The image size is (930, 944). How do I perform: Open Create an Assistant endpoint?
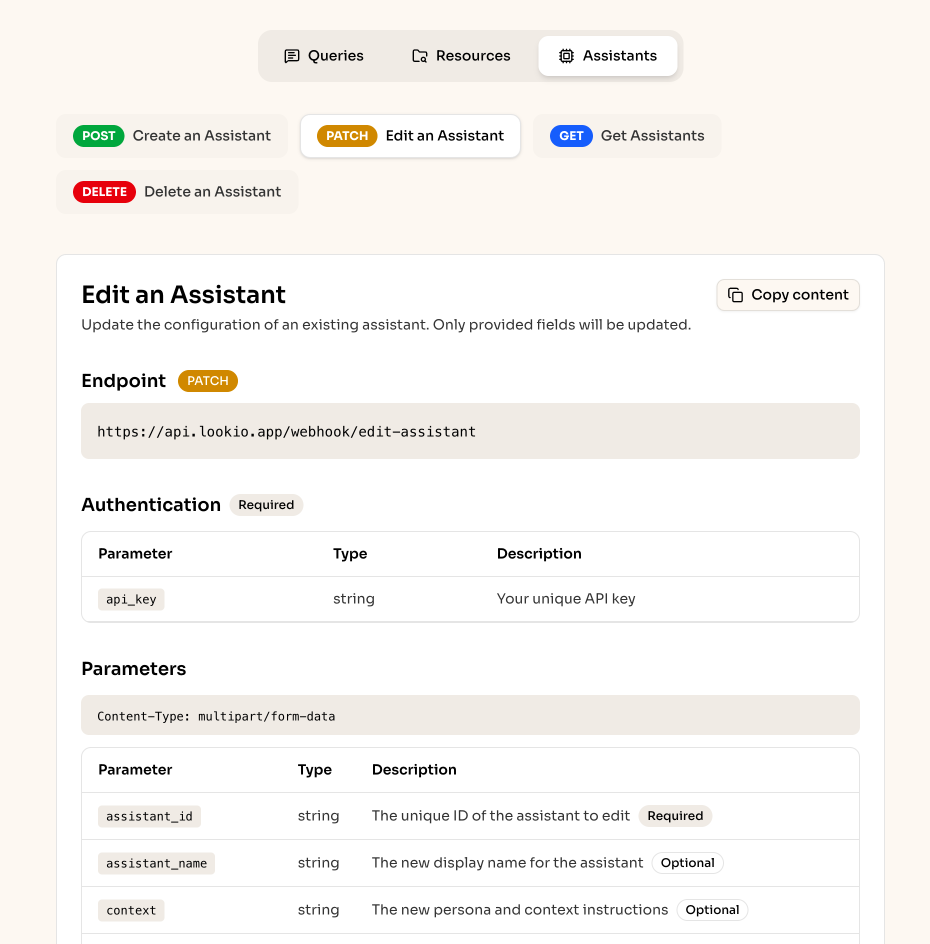point(172,135)
